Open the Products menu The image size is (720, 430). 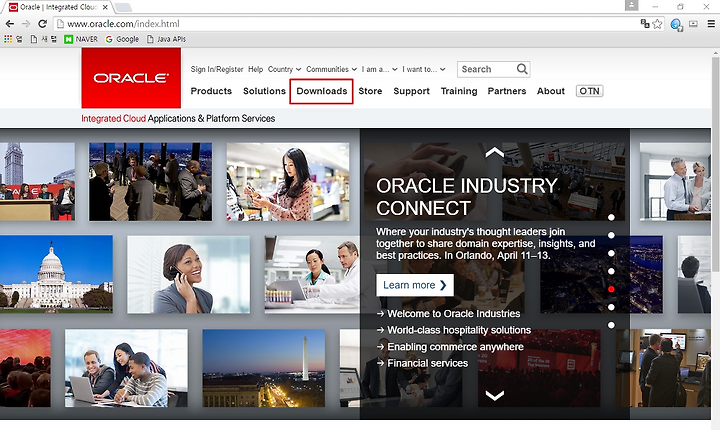coord(211,91)
